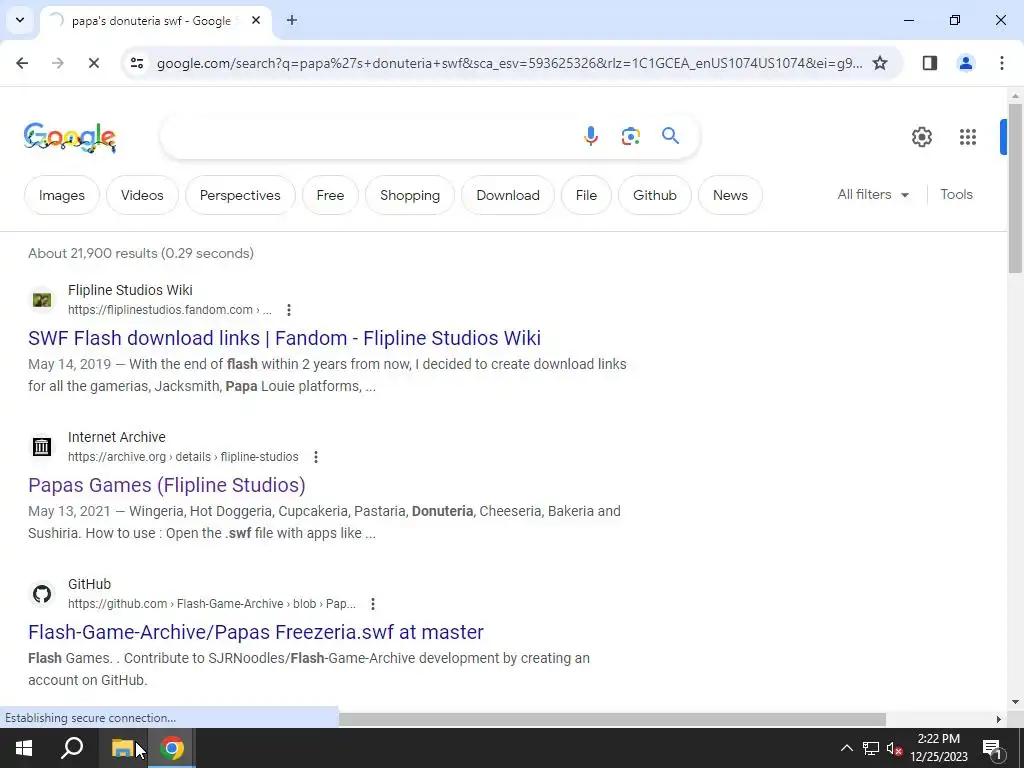Select the Github filter chip

(x=654, y=195)
